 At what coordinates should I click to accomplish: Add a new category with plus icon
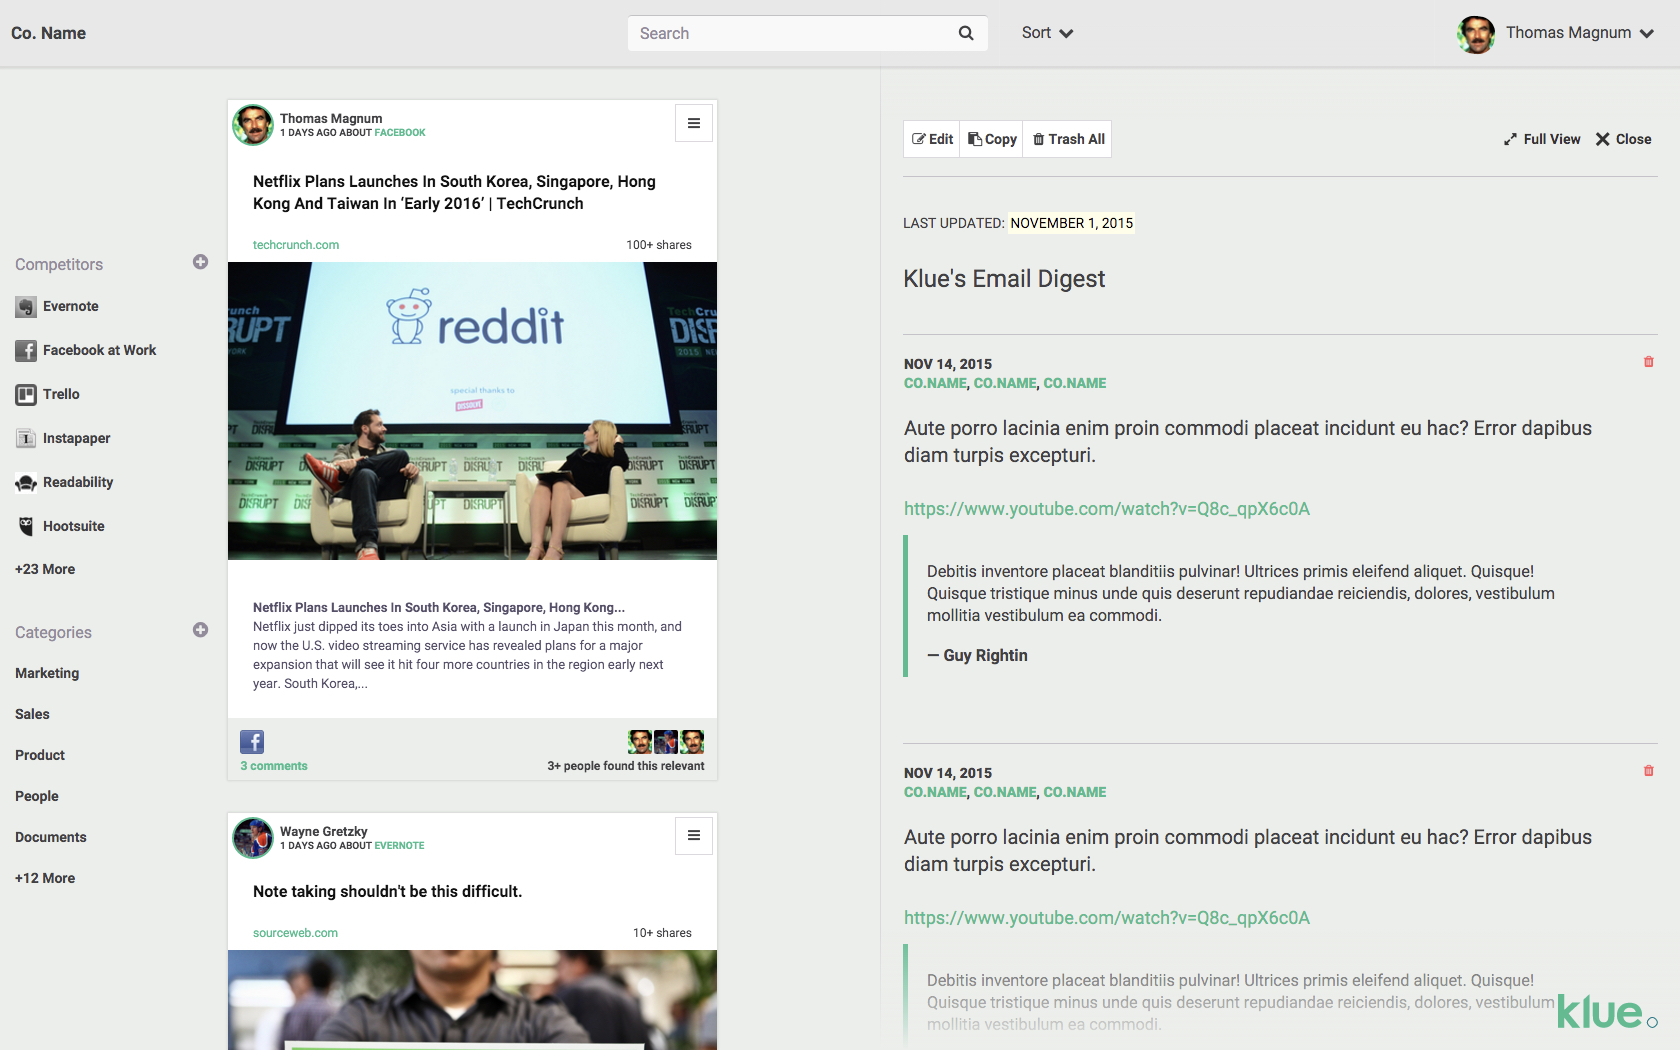(x=200, y=630)
